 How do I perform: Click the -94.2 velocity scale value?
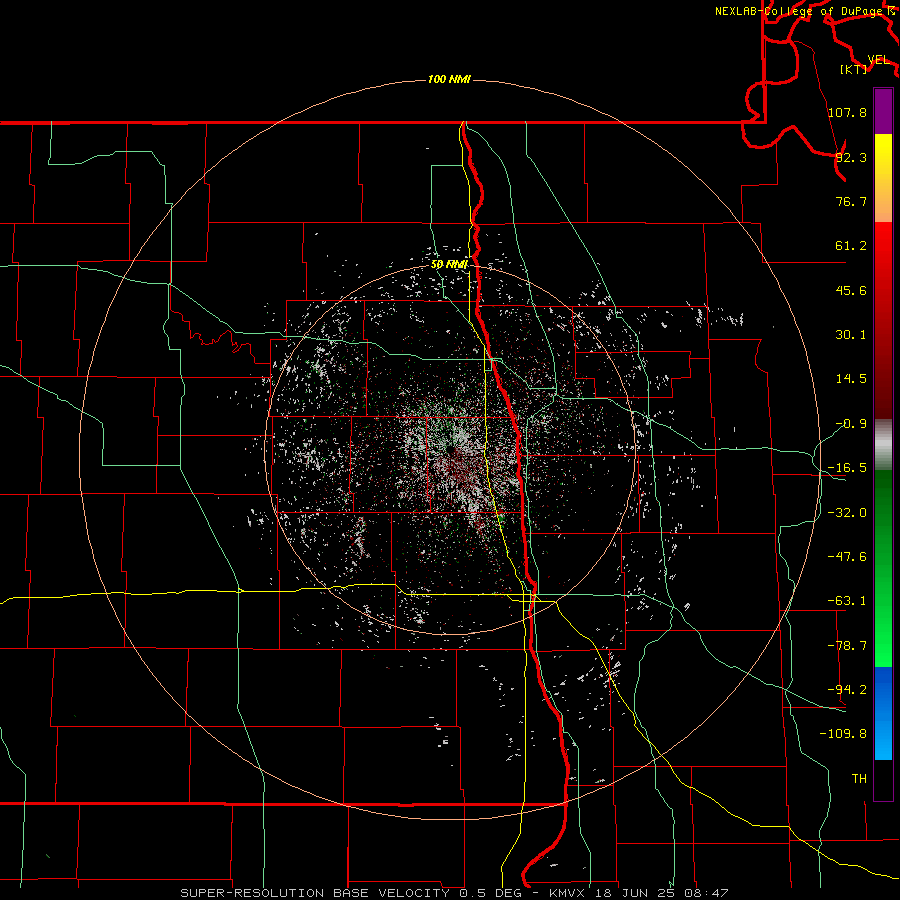847,690
